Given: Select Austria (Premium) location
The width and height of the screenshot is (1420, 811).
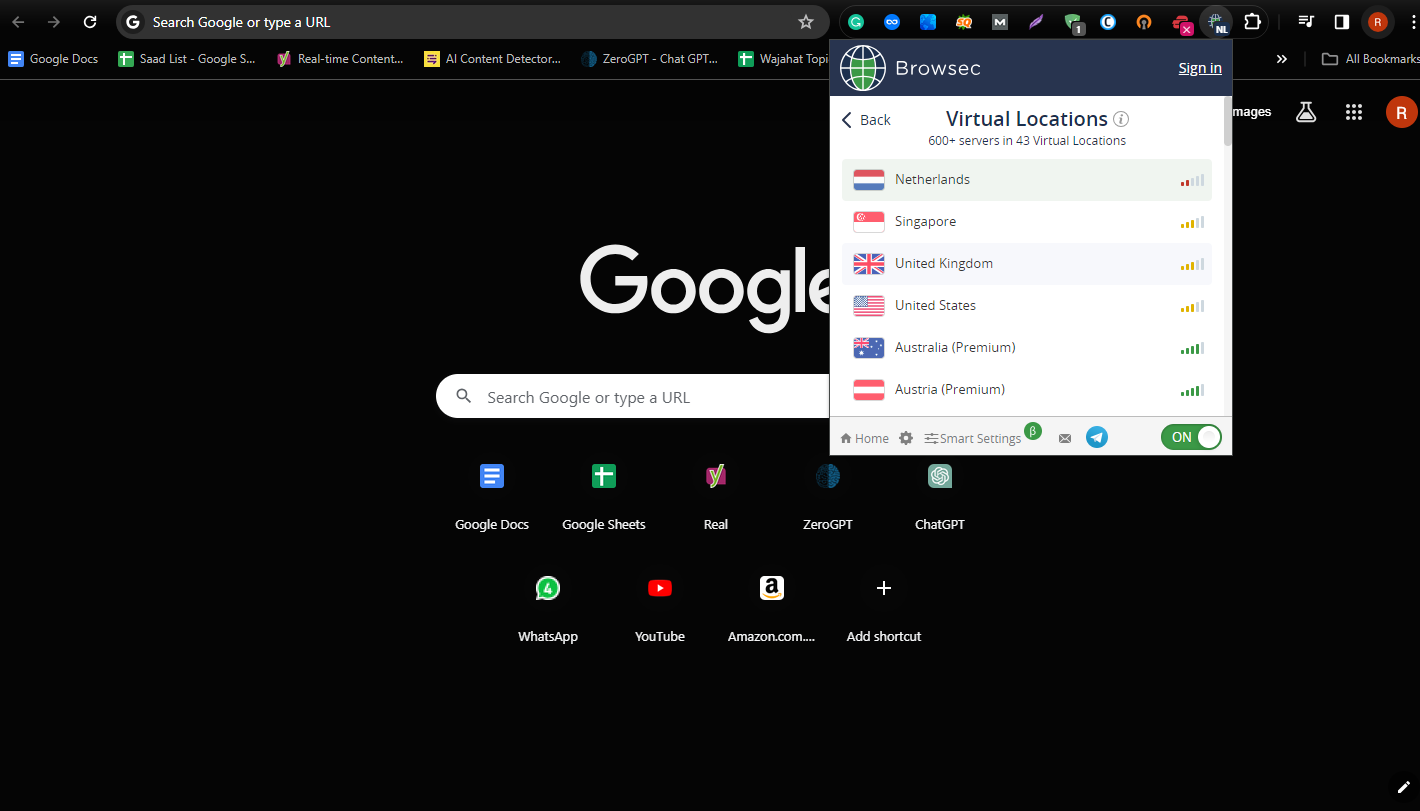Looking at the screenshot, I should pos(1027,390).
